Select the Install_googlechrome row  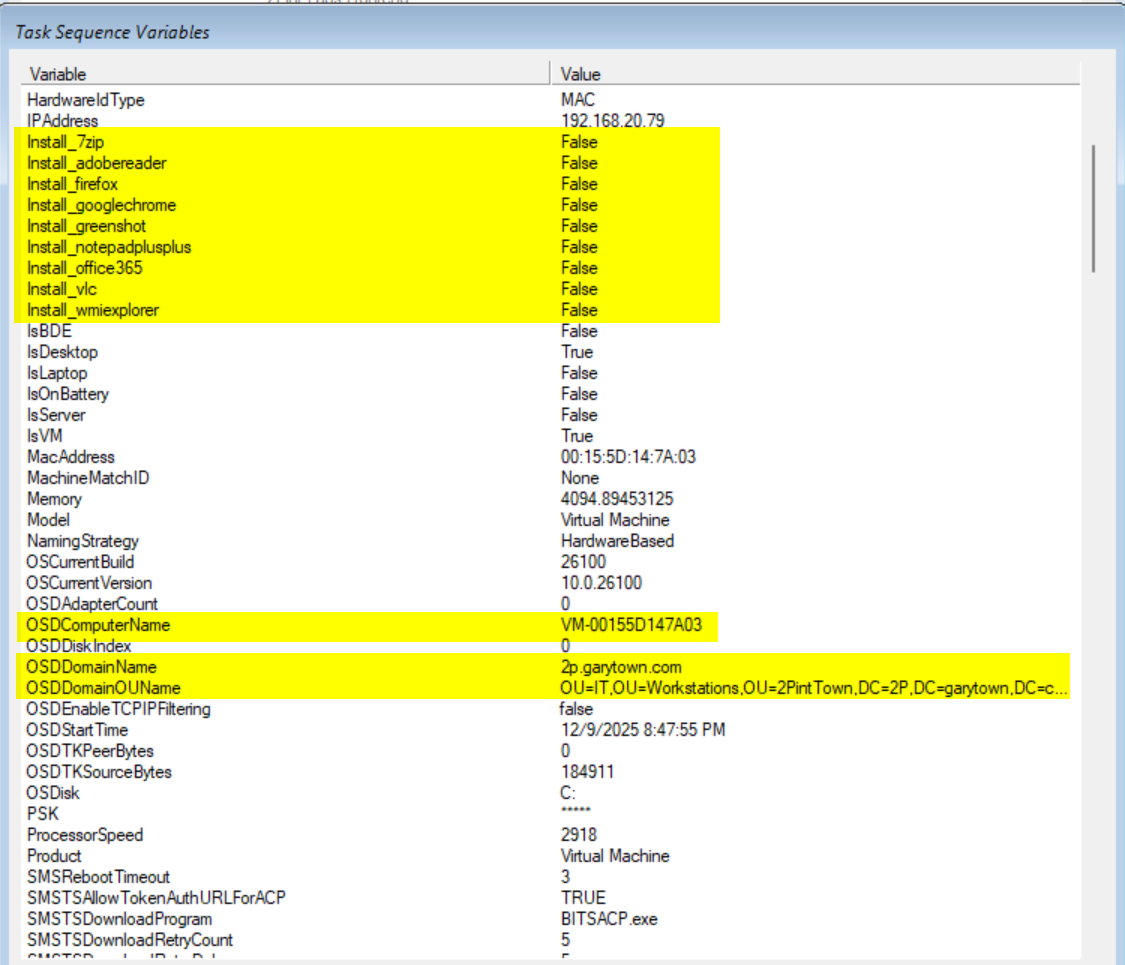pos(101,205)
